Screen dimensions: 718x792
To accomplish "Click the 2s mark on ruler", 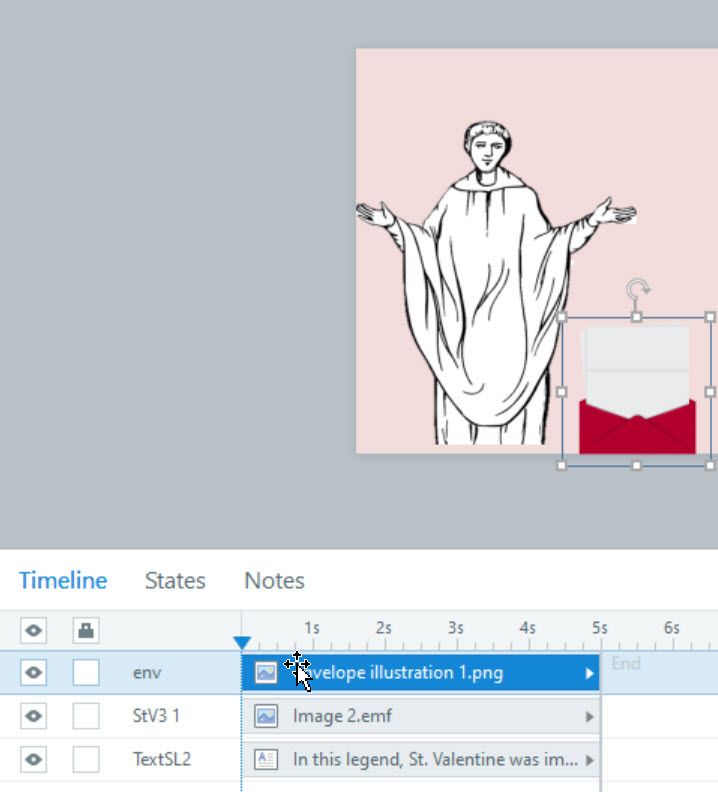I will [x=384, y=628].
